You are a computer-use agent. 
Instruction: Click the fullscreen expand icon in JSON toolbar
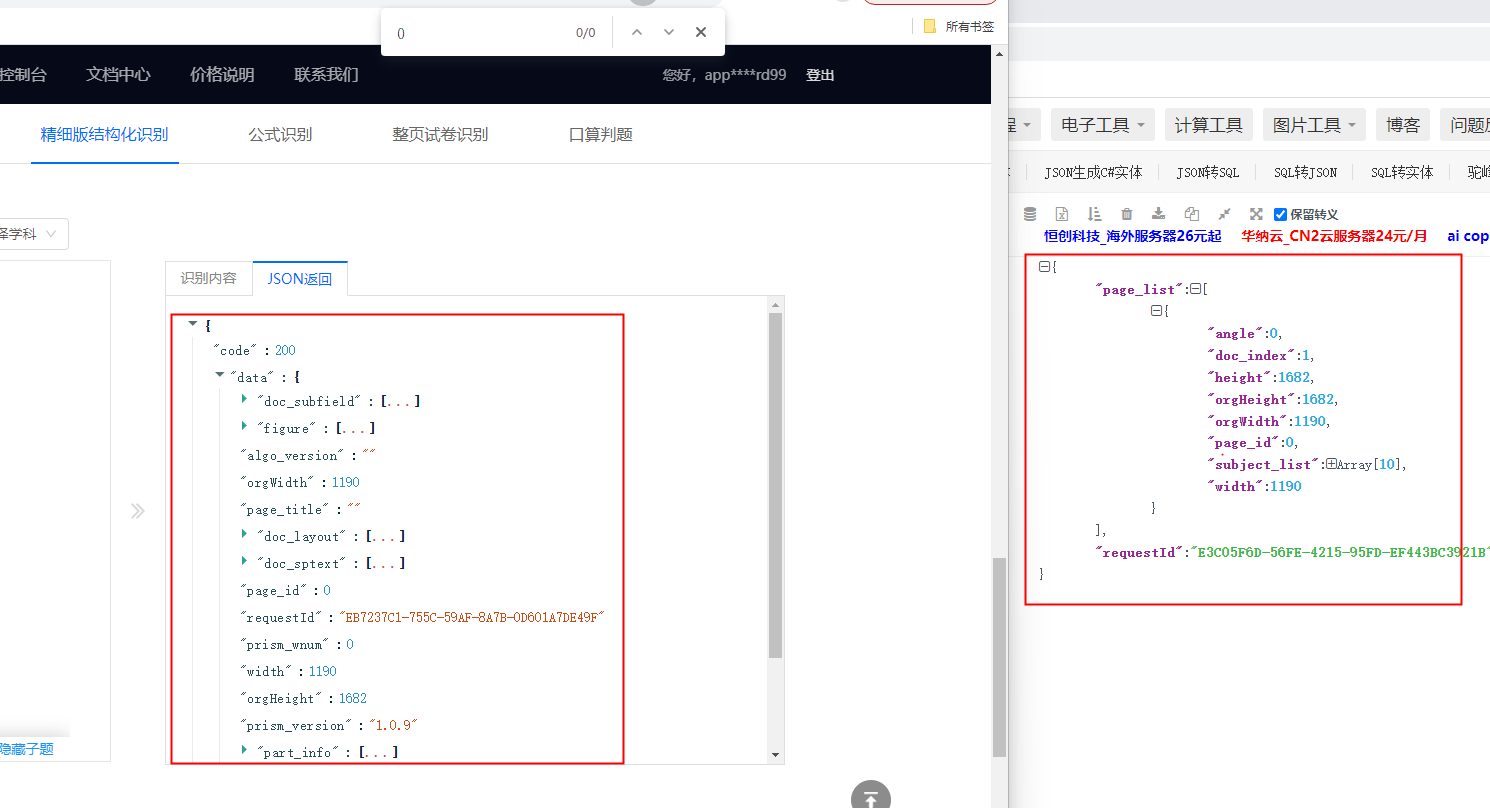(1256, 214)
